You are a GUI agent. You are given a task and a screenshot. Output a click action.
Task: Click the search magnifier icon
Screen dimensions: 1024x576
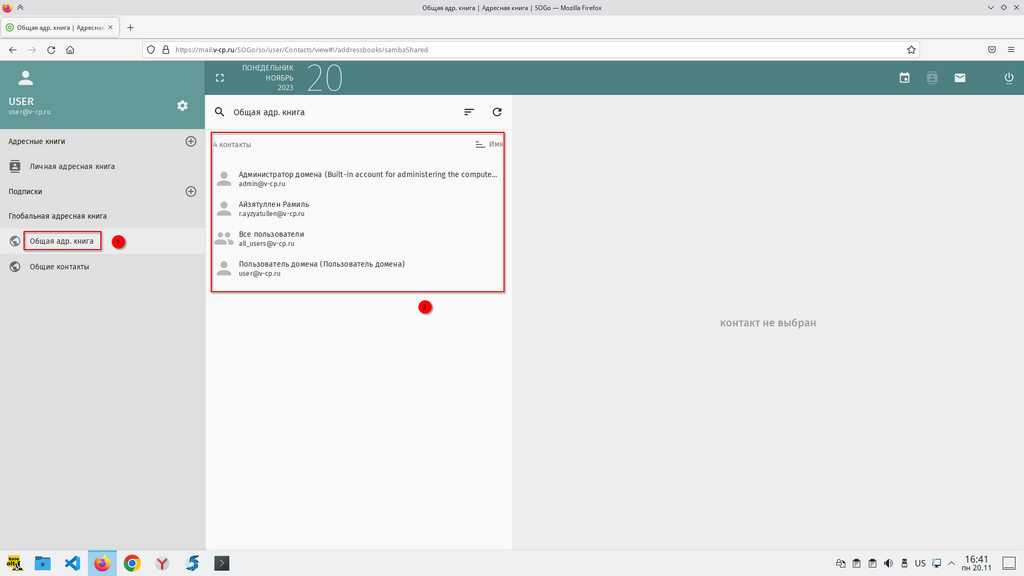coord(220,112)
